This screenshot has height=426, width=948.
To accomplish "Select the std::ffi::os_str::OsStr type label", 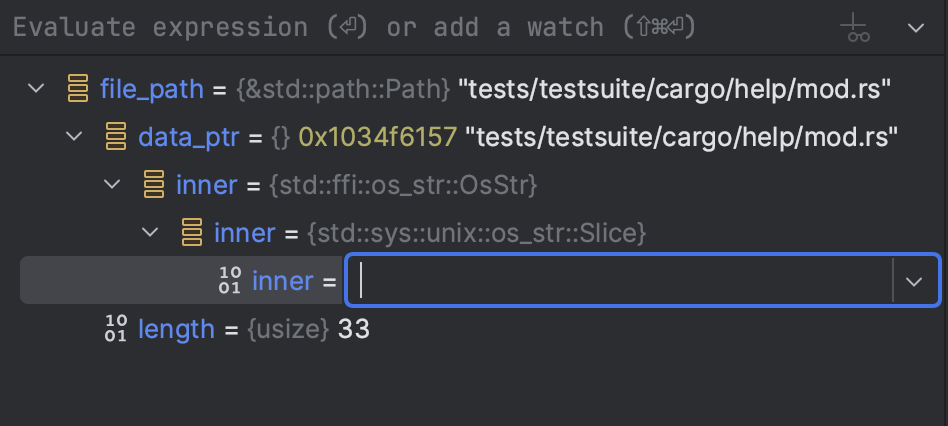I will click(x=403, y=185).
